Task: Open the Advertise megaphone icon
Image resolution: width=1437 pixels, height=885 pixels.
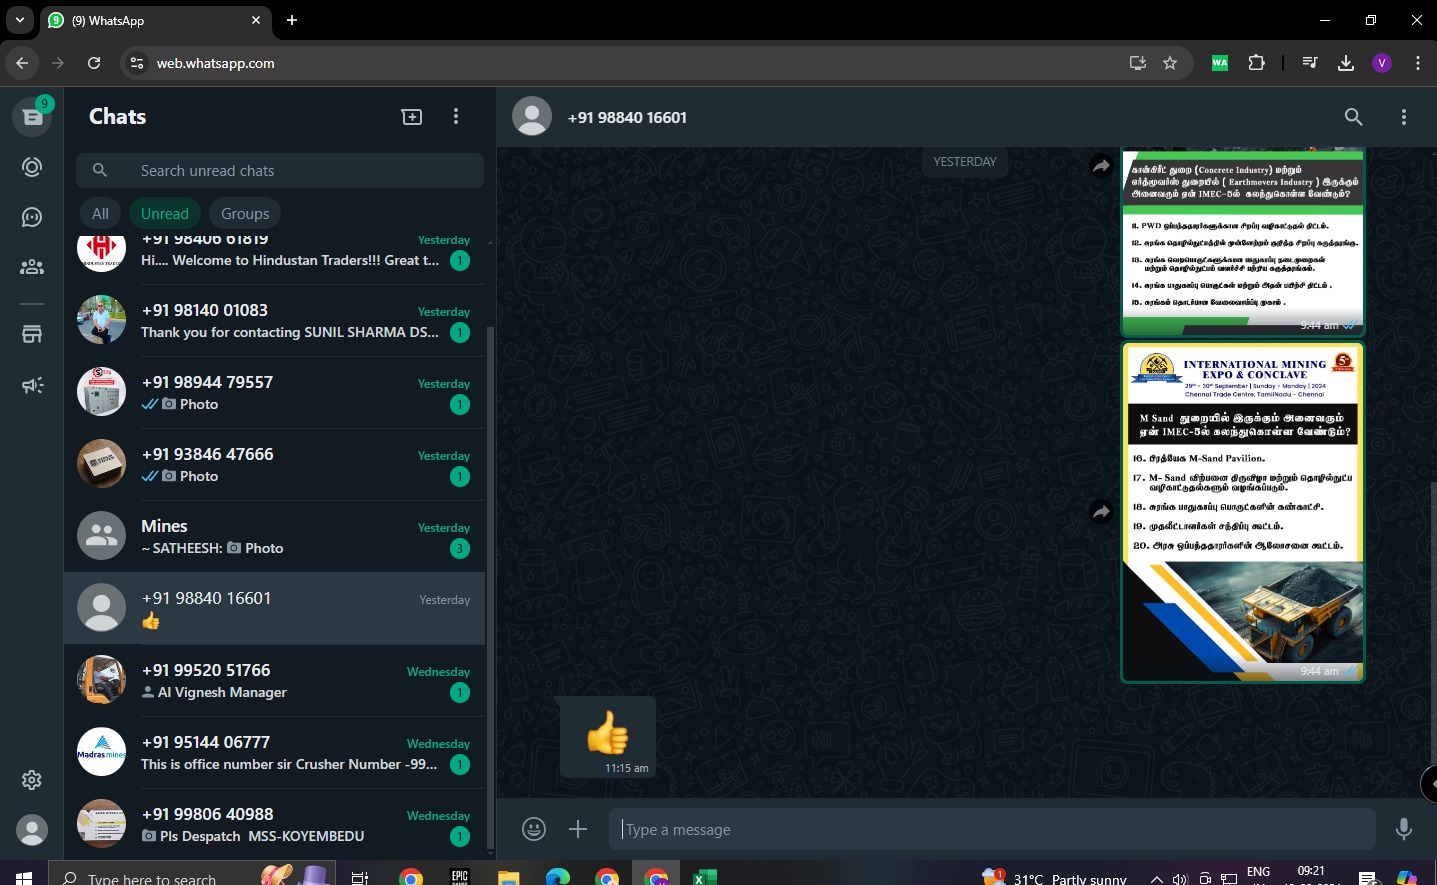Action: [32, 385]
